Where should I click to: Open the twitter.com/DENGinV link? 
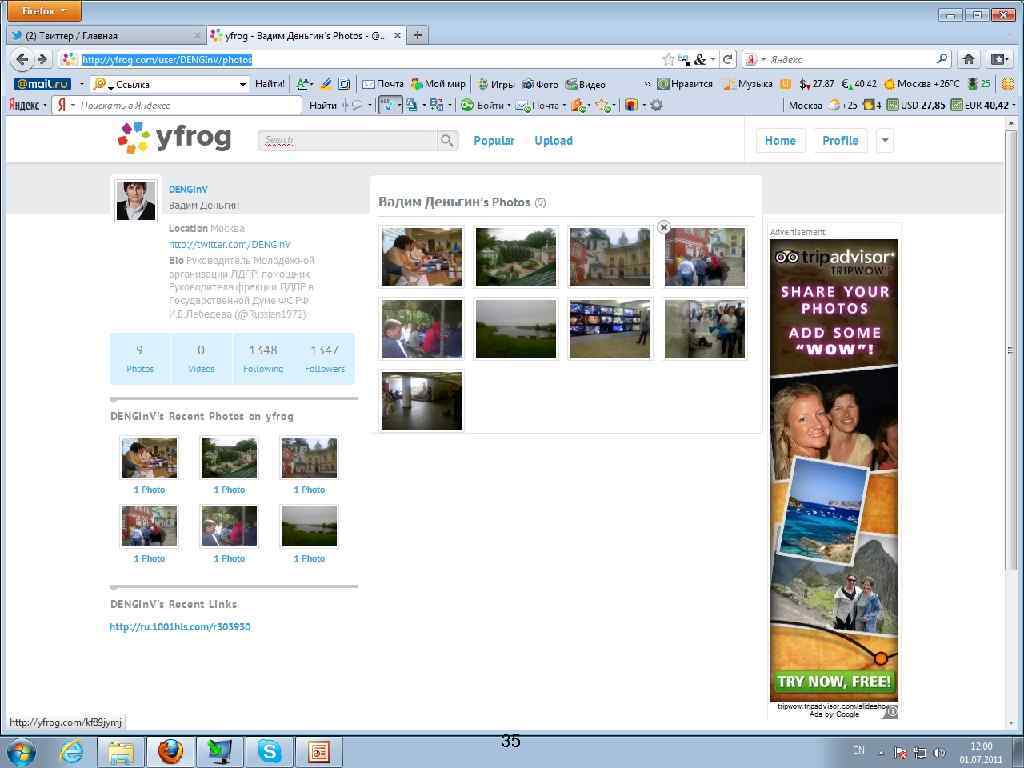tap(230, 244)
